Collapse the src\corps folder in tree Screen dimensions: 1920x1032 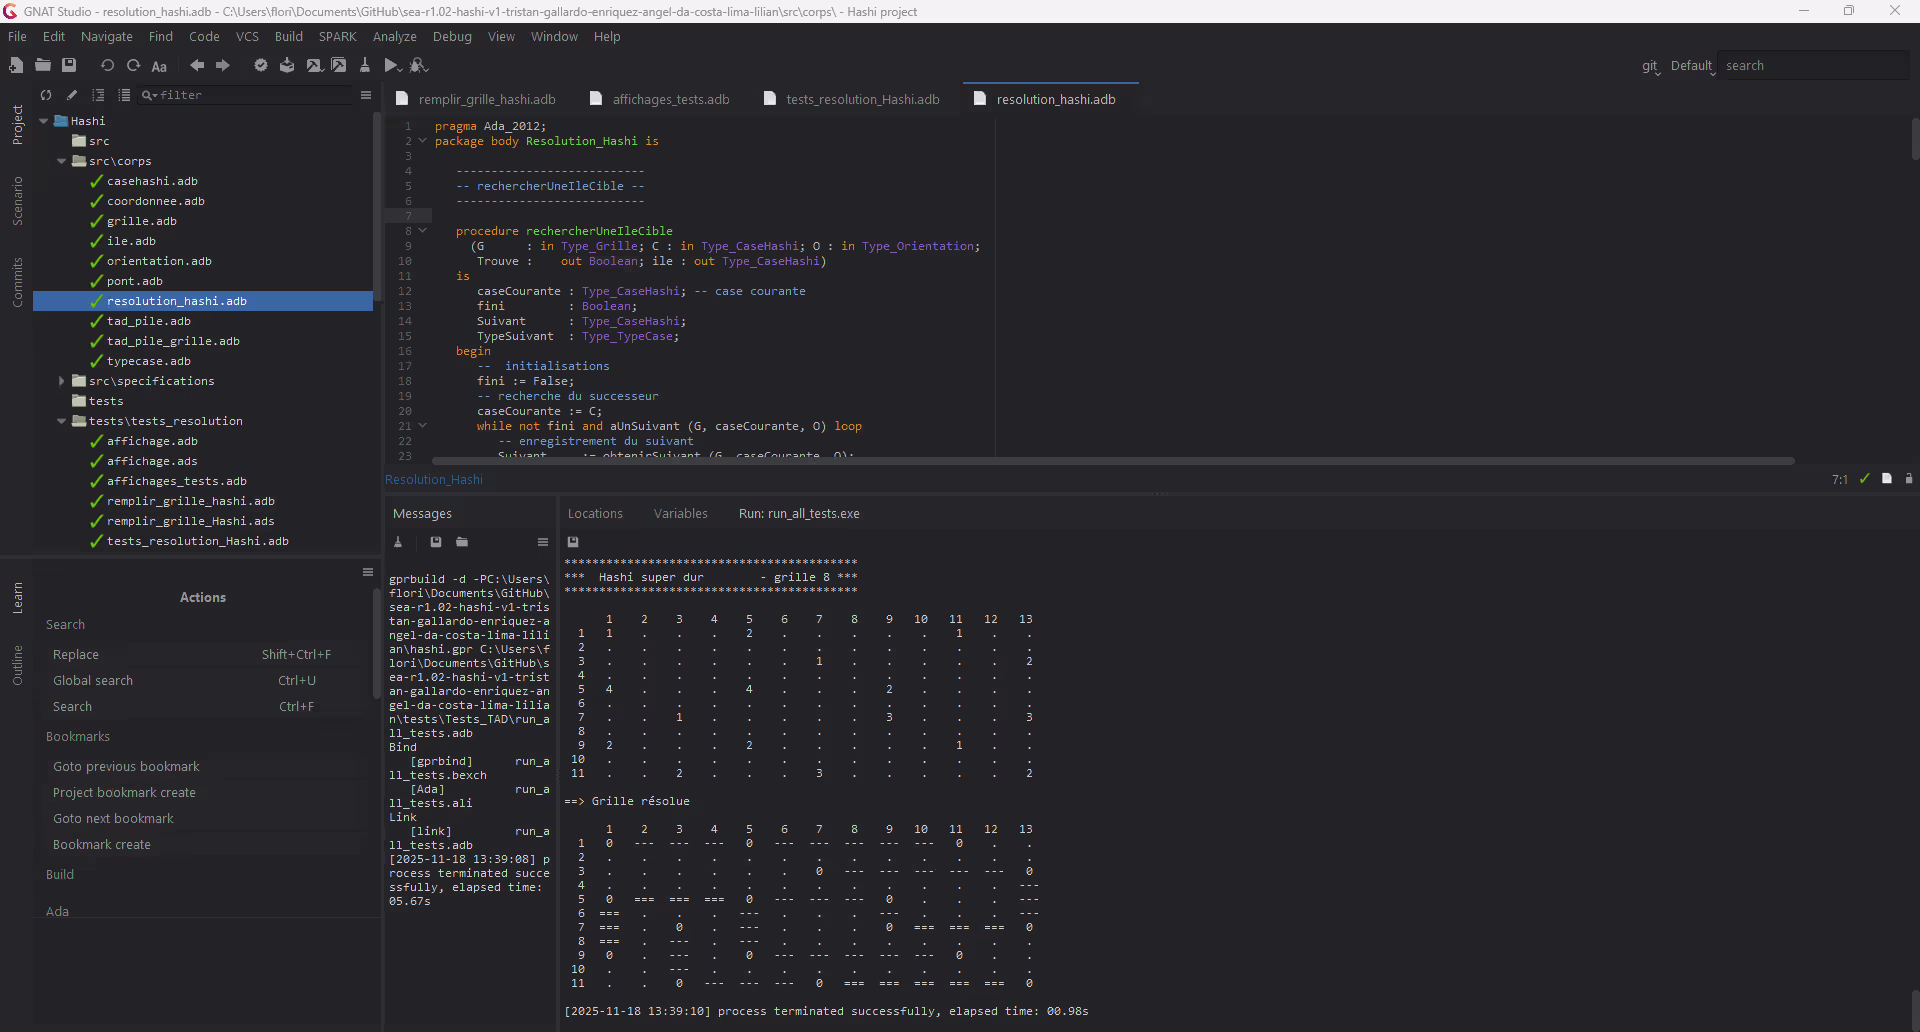[x=62, y=161]
